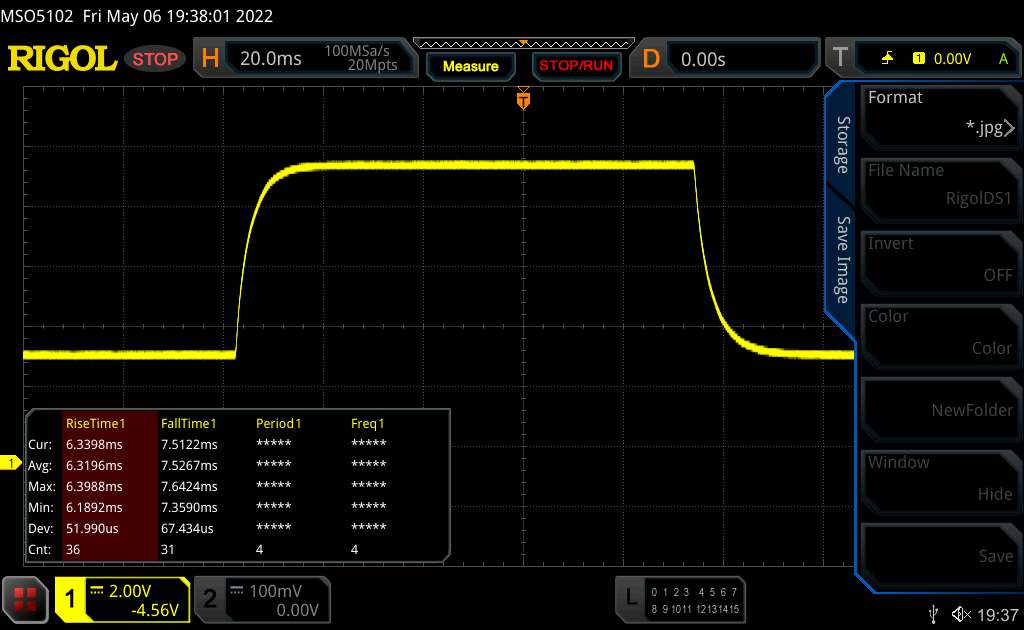Select the FallTime1 measurement header

189,424
